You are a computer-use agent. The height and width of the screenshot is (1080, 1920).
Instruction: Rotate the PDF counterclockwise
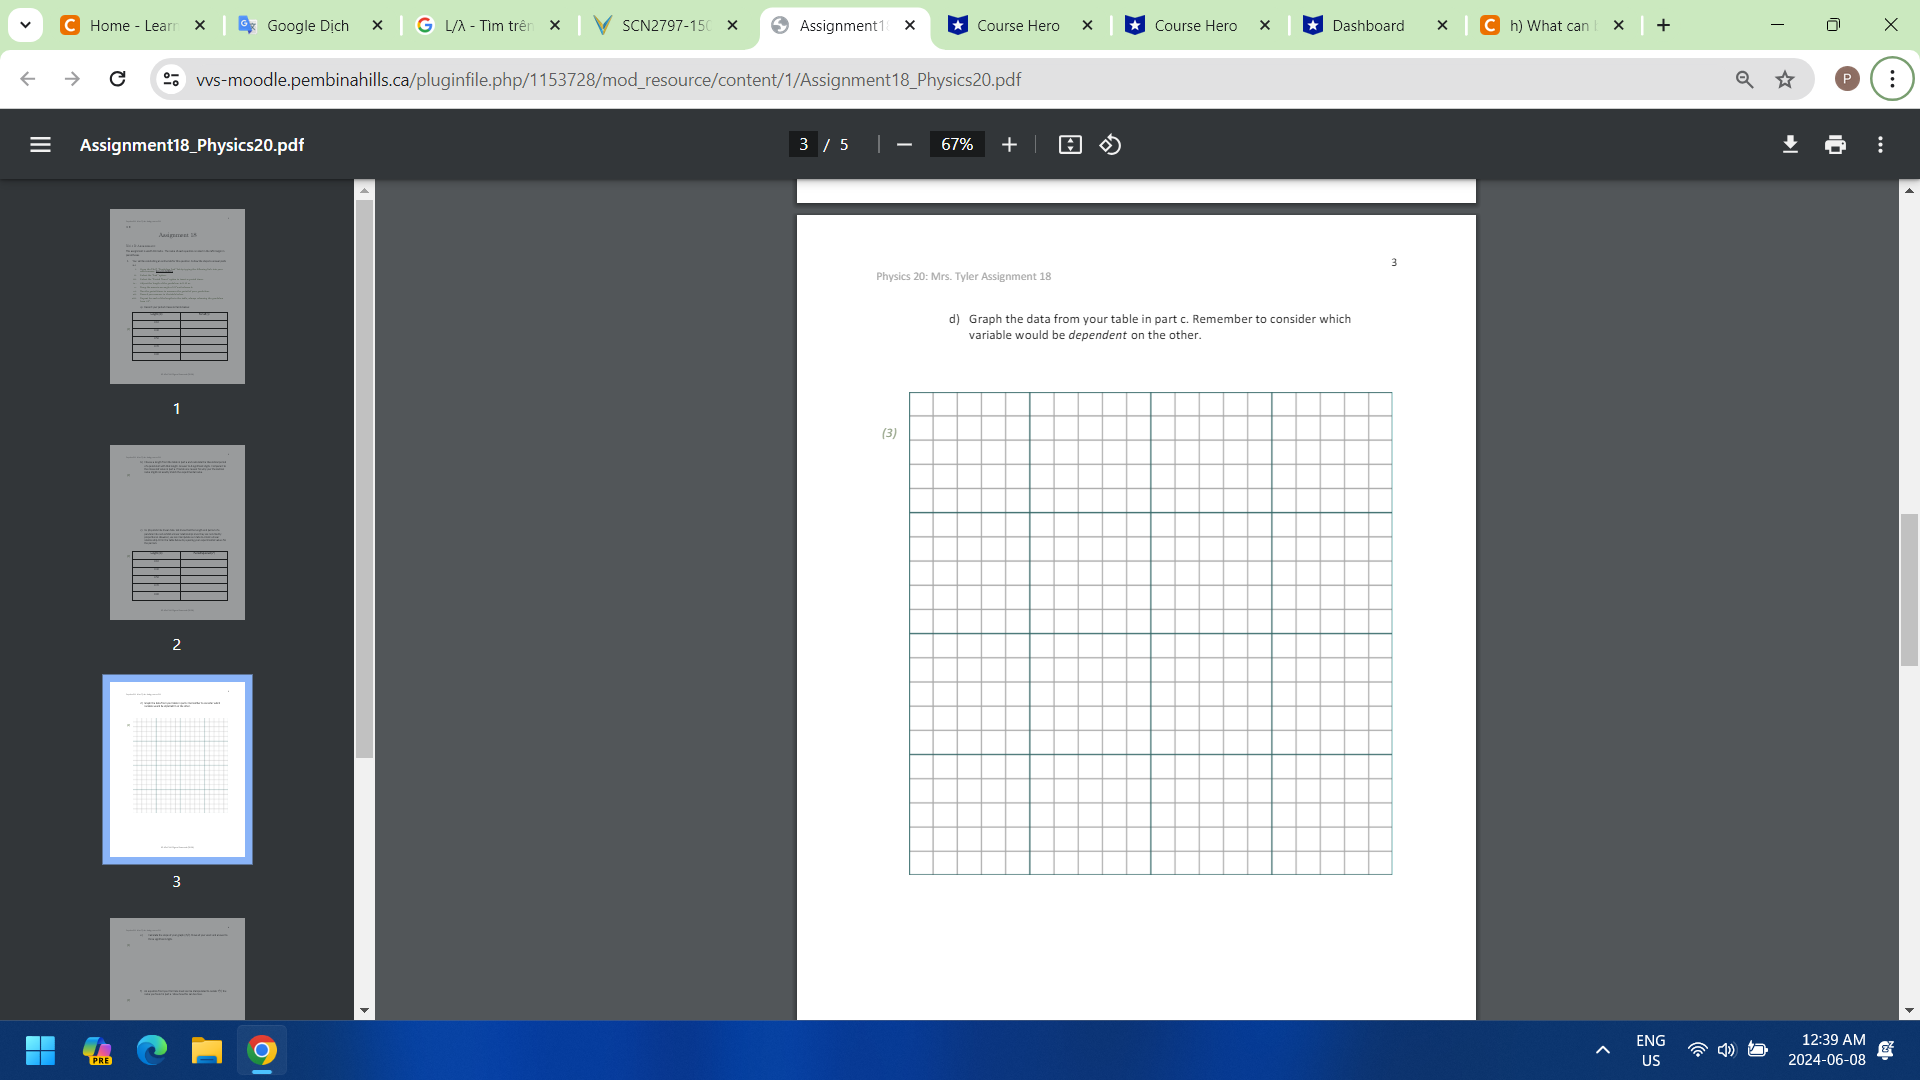tap(1109, 144)
